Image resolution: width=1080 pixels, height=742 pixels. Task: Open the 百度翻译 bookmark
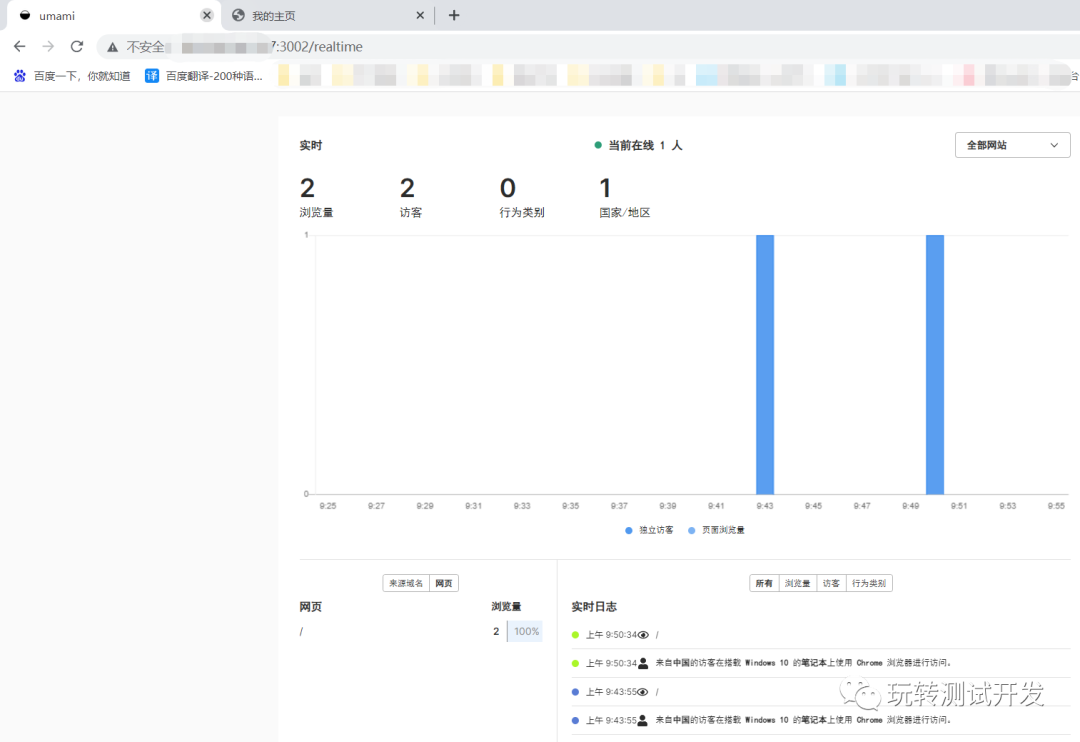(204, 76)
